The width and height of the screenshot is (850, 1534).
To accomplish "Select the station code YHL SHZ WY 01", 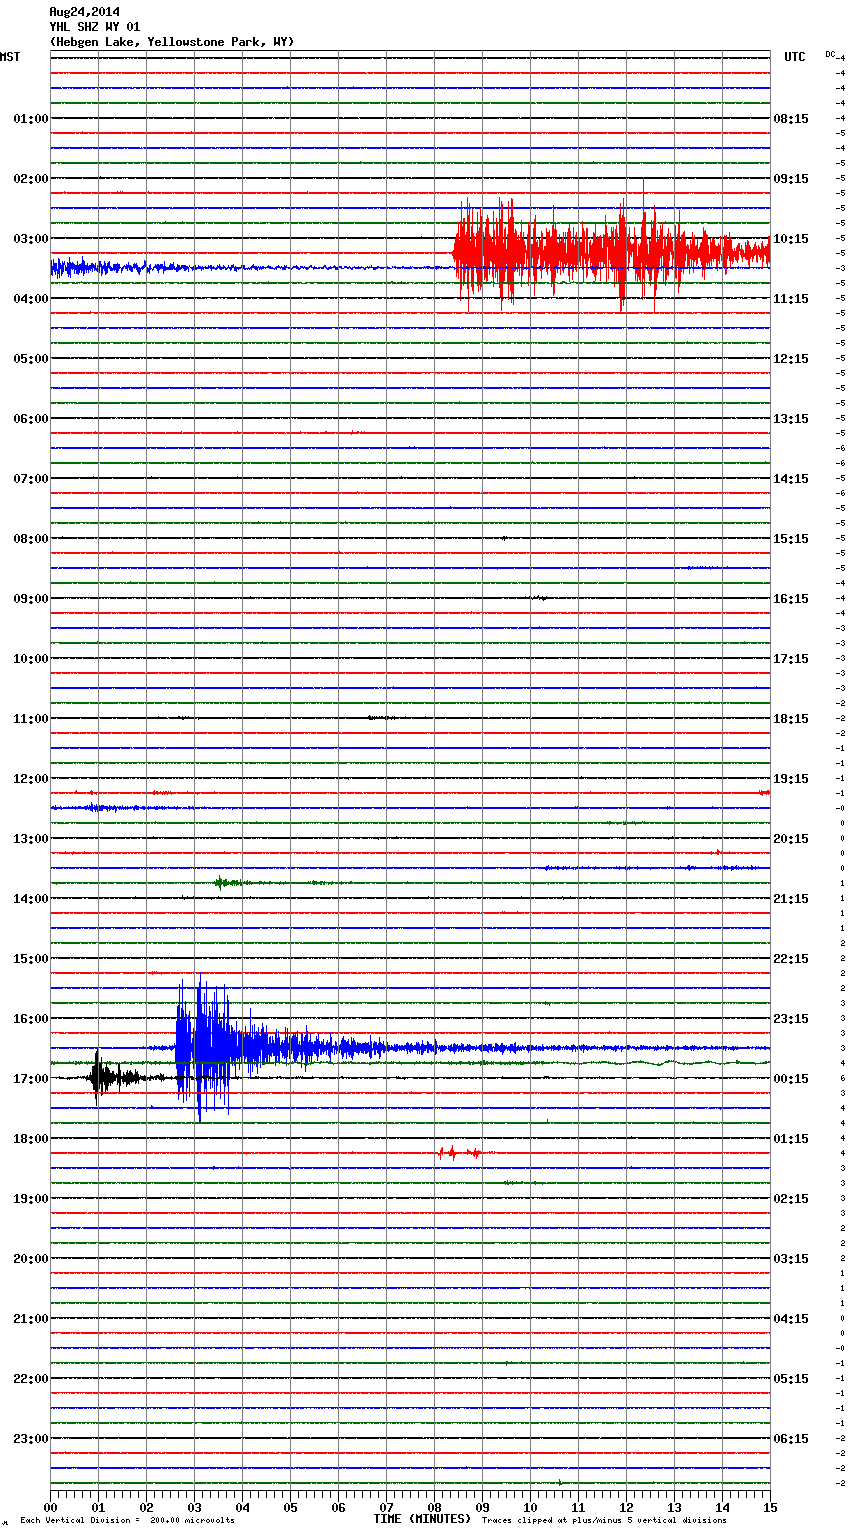I will point(95,27).
